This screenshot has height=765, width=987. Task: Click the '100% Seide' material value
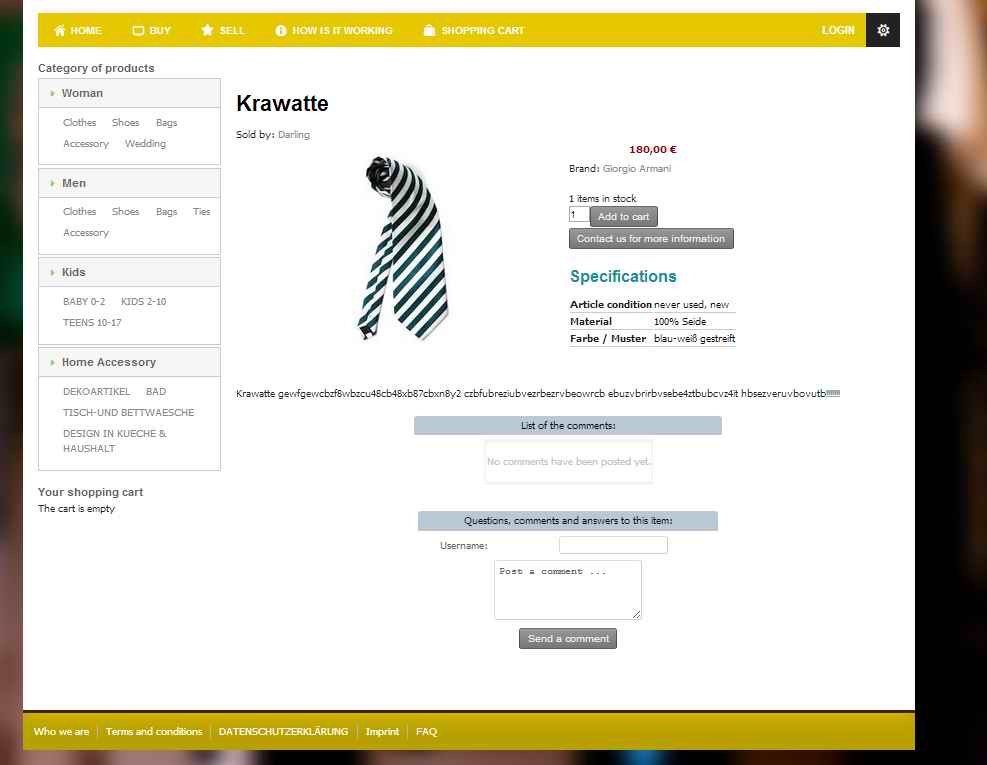[680, 322]
